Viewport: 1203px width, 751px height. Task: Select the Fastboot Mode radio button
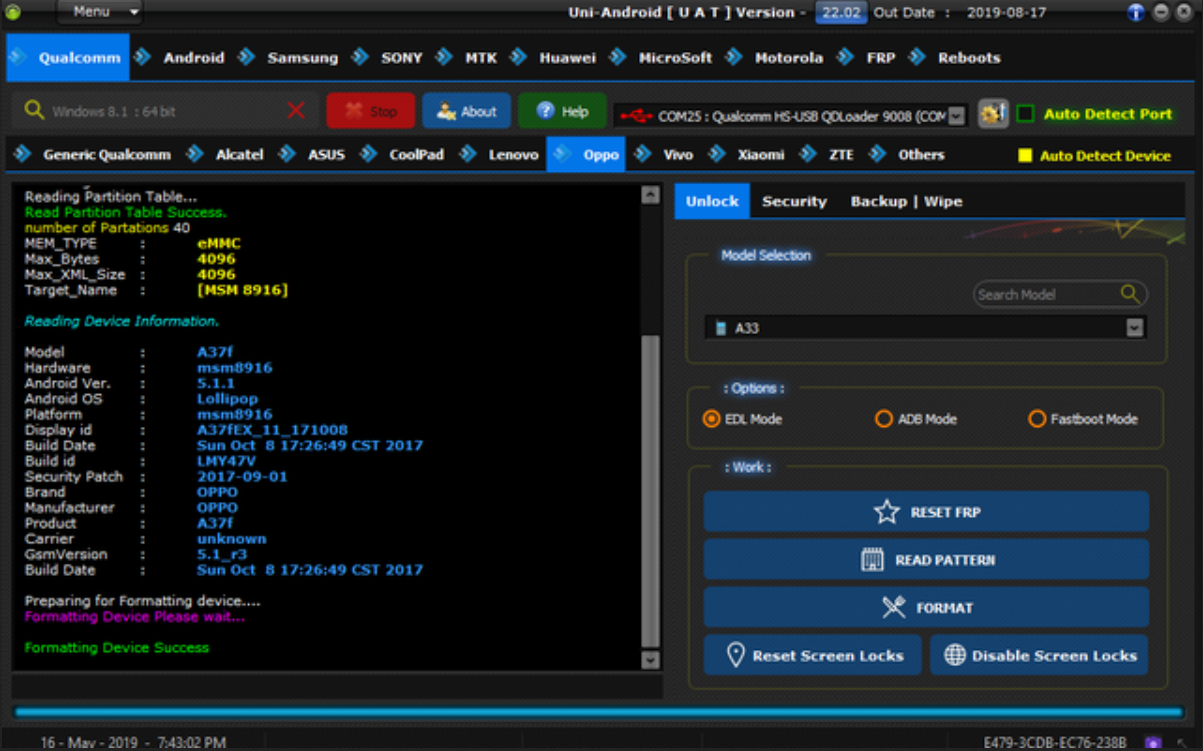[x=1036, y=419]
